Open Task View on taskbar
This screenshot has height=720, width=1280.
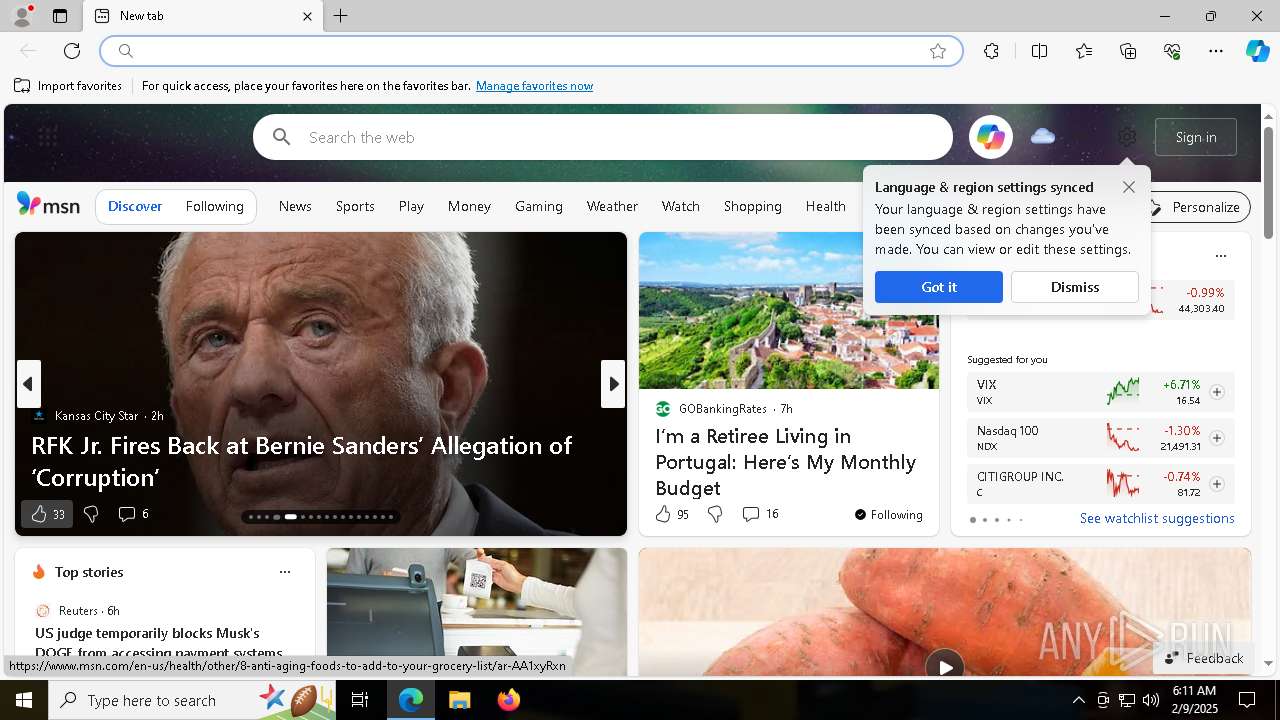[x=360, y=700]
